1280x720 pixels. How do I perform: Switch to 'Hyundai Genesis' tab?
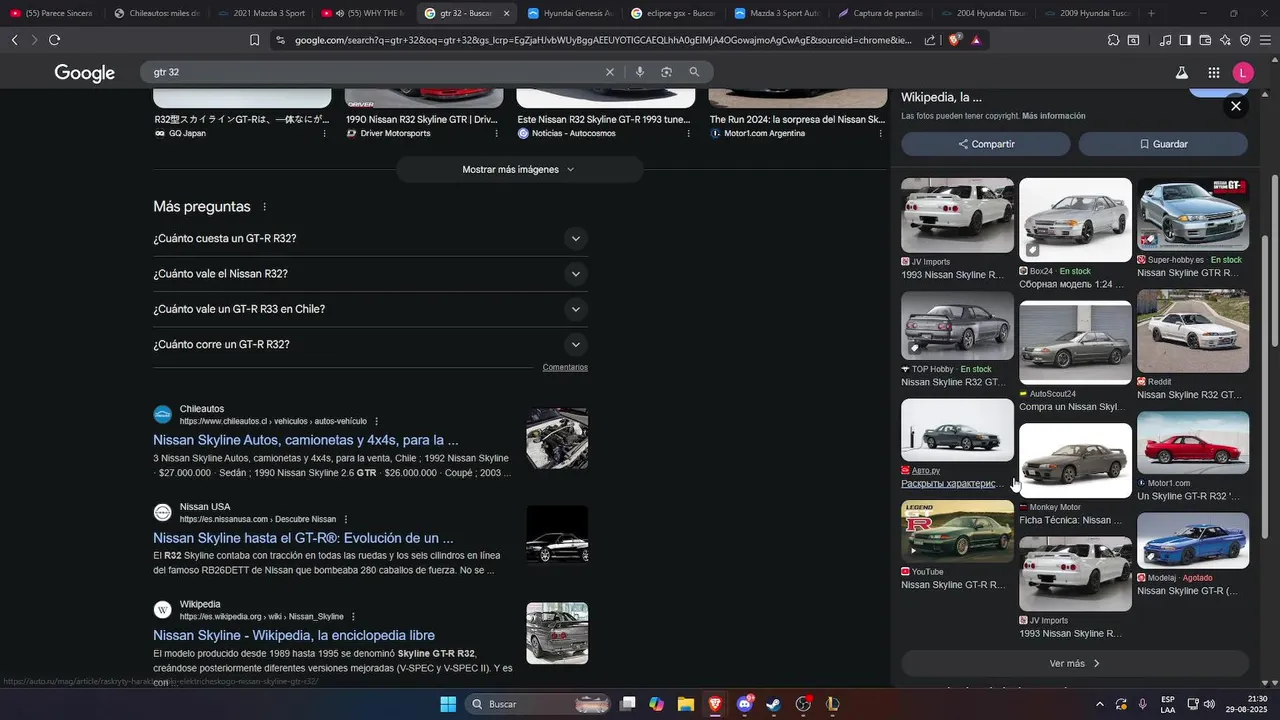(x=568, y=13)
